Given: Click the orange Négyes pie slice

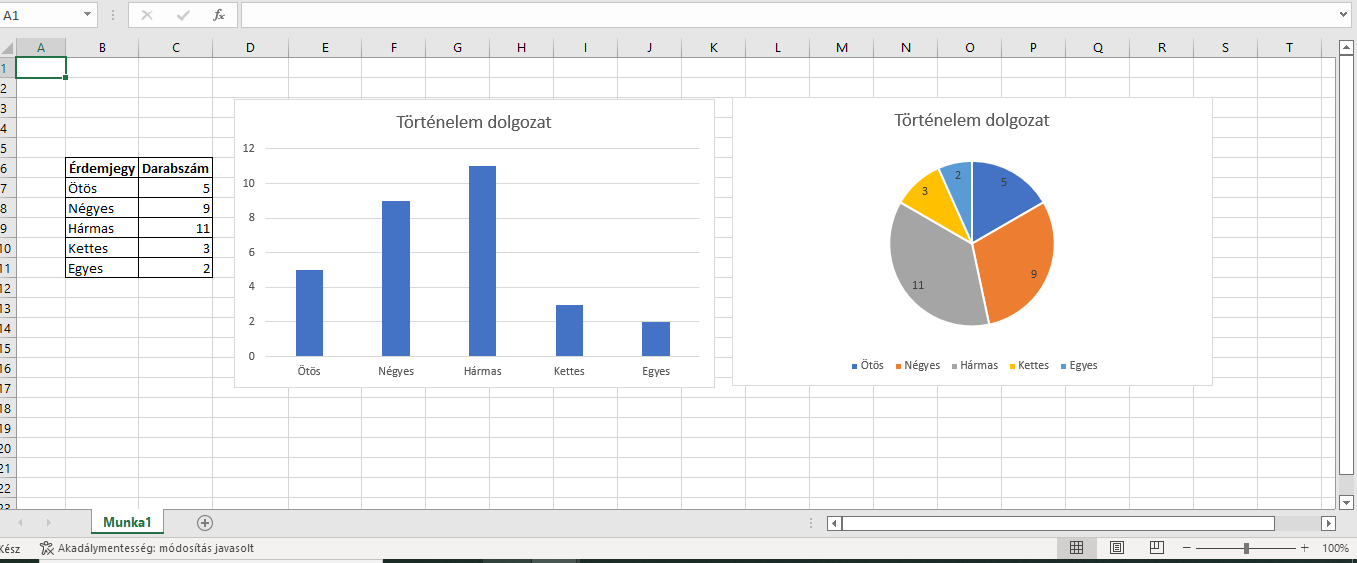Looking at the screenshot, I should tap(1014, 265).
